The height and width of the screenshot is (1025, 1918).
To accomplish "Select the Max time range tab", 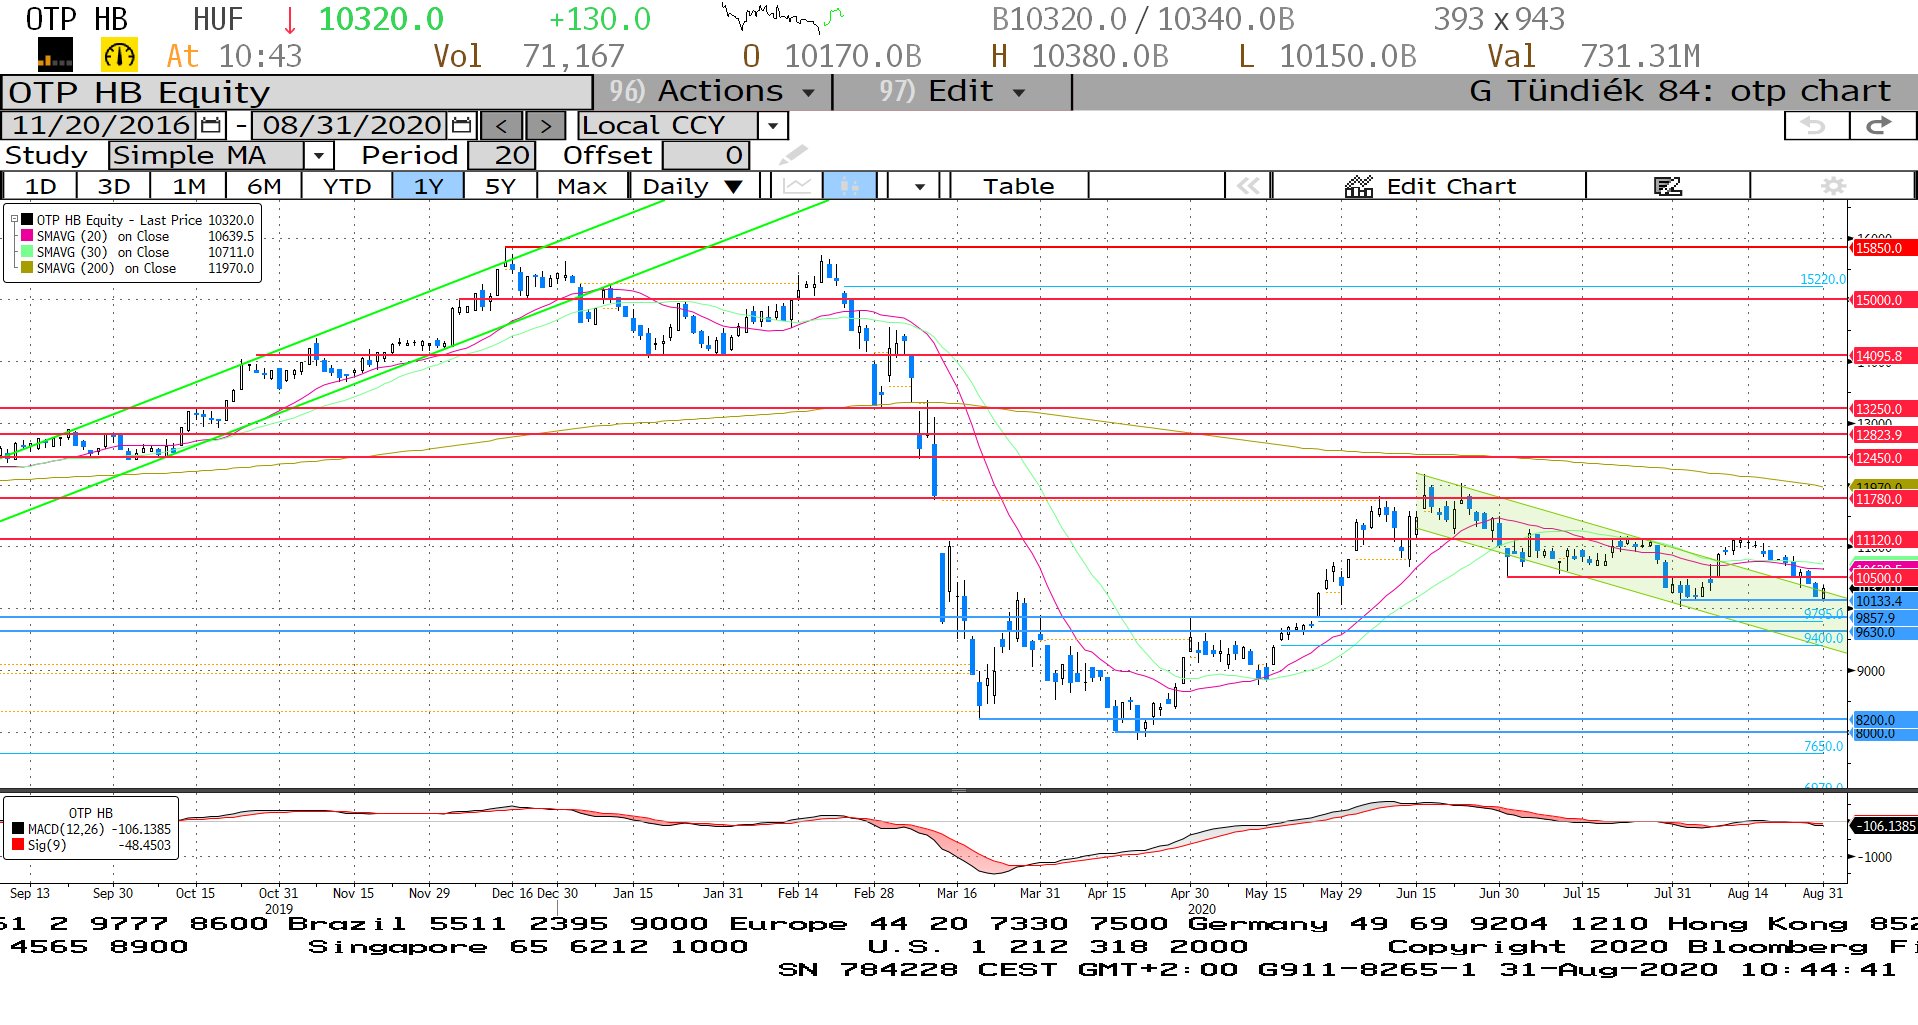I will [582, 186].
